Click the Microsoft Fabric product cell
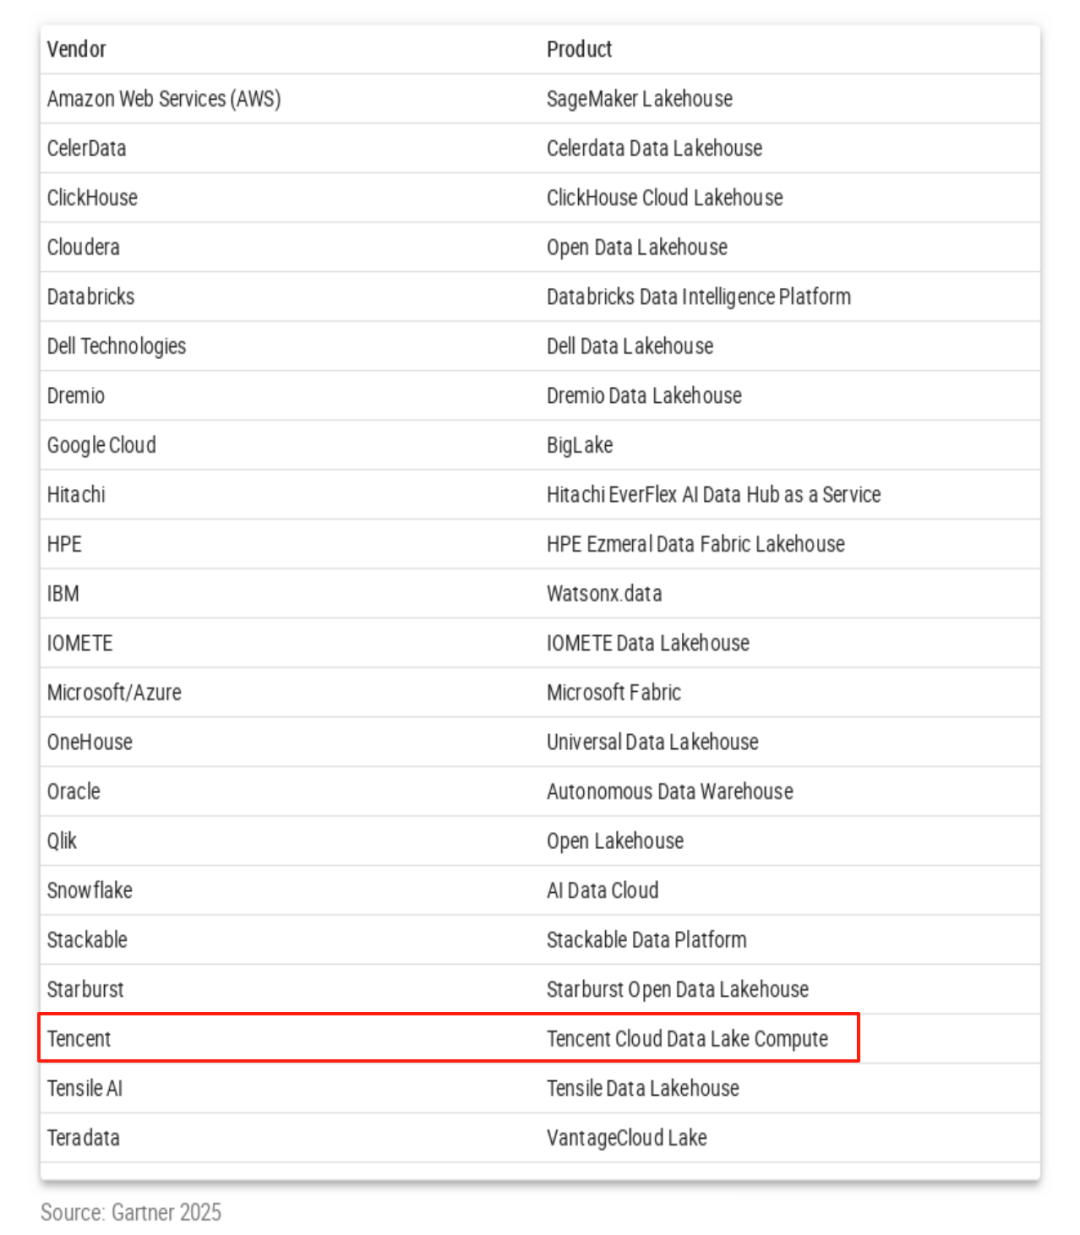 [613, 693]
